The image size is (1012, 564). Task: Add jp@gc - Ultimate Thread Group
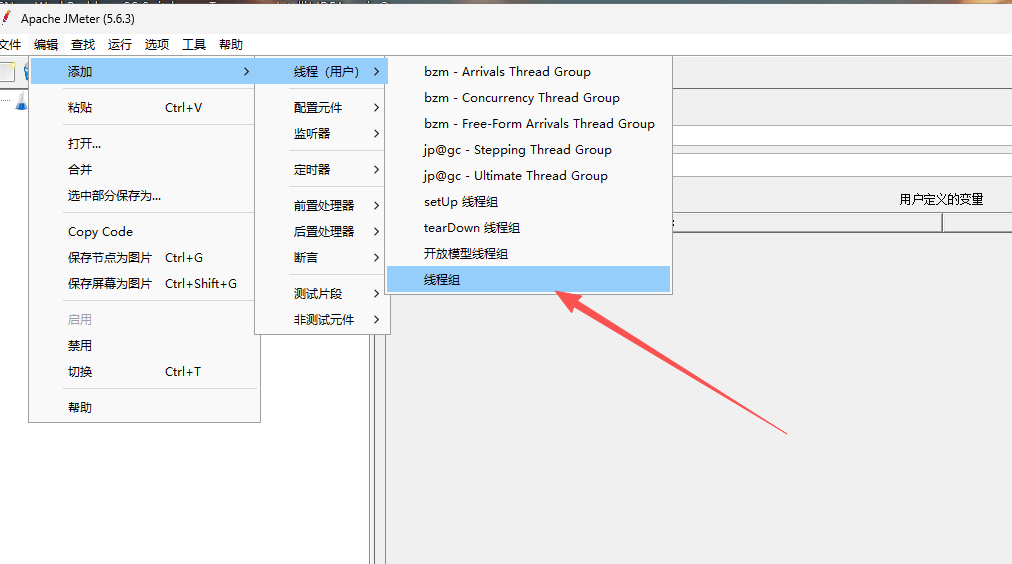point(529,176)
